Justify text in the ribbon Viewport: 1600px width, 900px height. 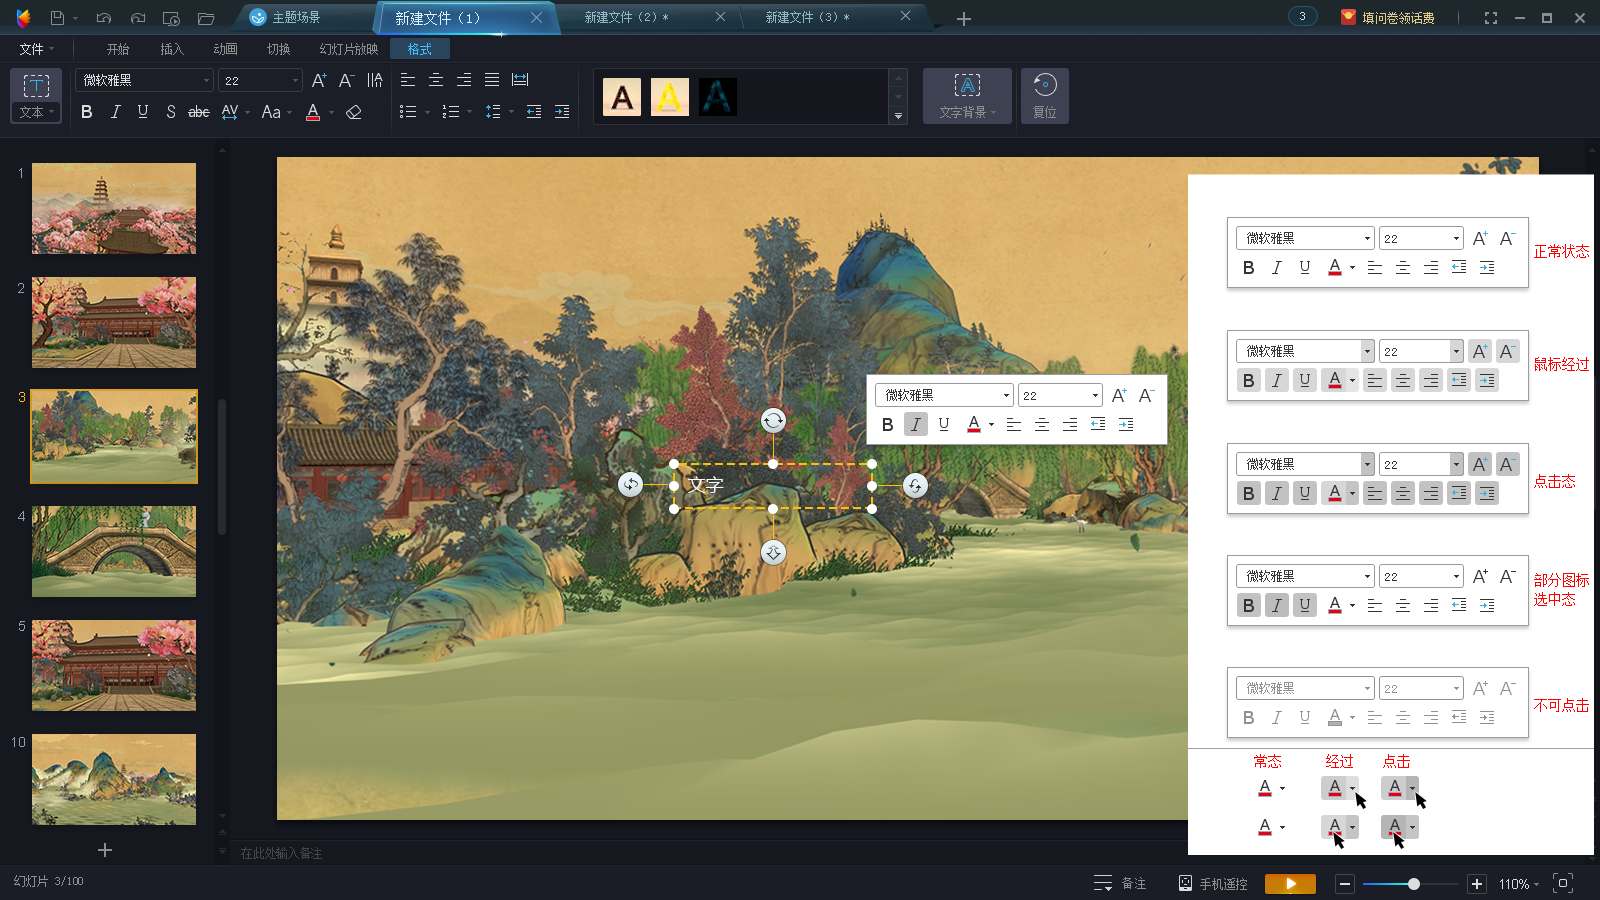492,80
